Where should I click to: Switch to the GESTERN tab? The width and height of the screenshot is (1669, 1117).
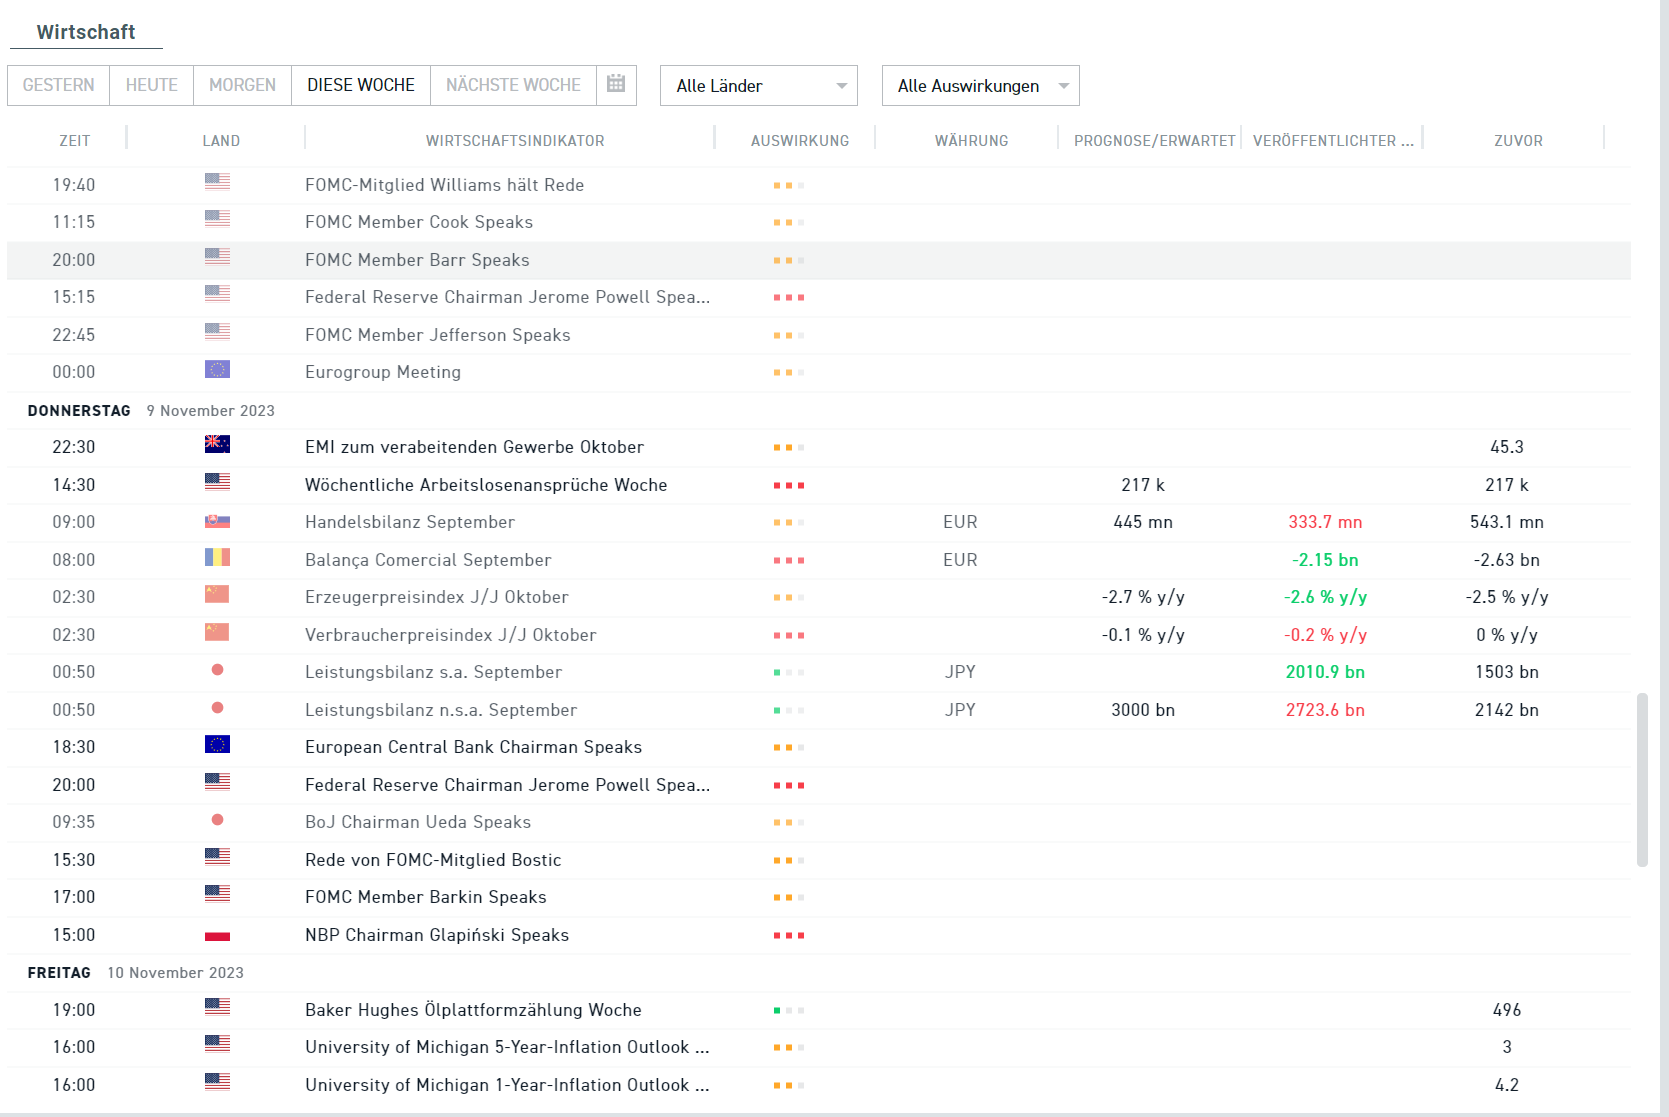59,85
